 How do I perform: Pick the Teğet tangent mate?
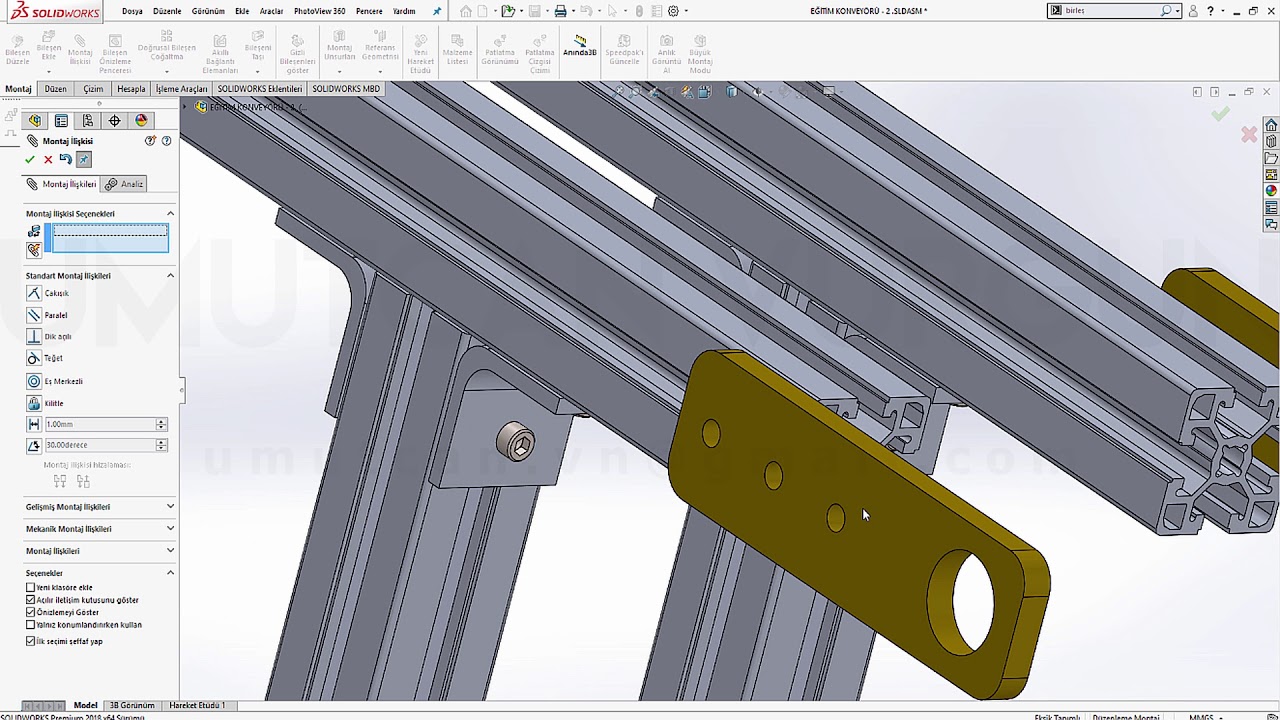coord(34,358)
